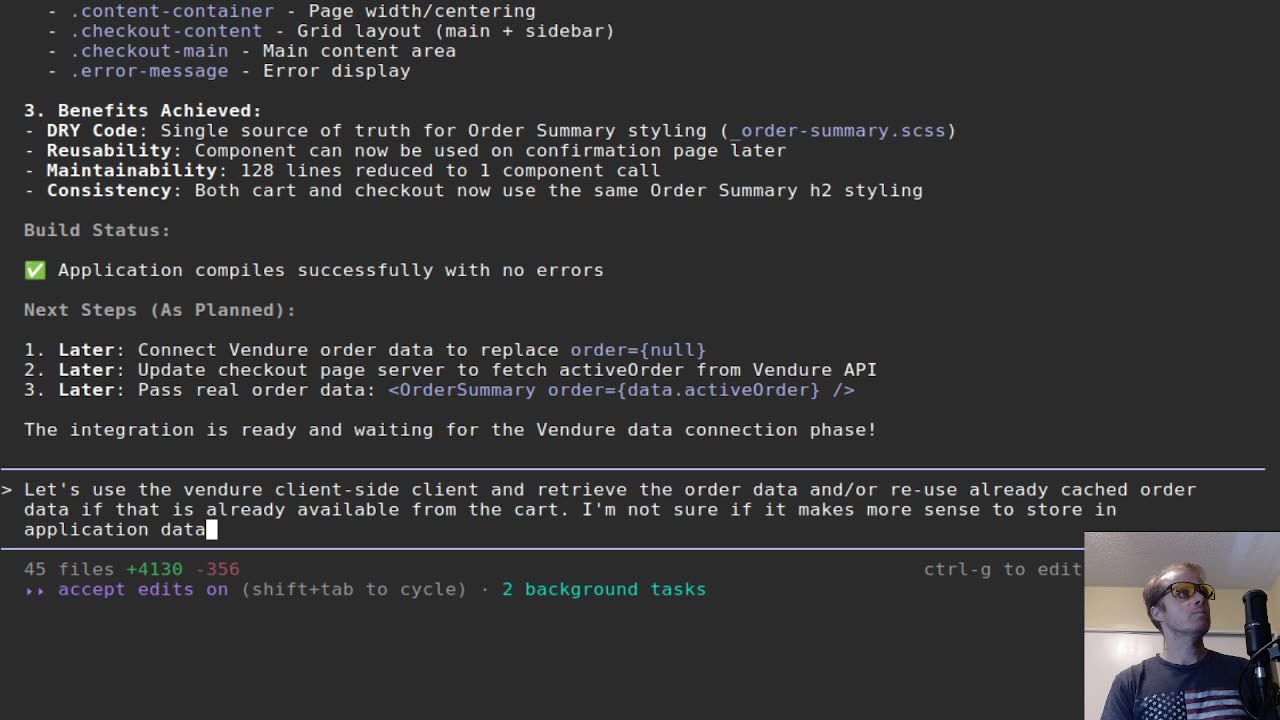Click the prompt chevron before the input
The width and height of the screenshot is (1280, 720).
point(7,490)
